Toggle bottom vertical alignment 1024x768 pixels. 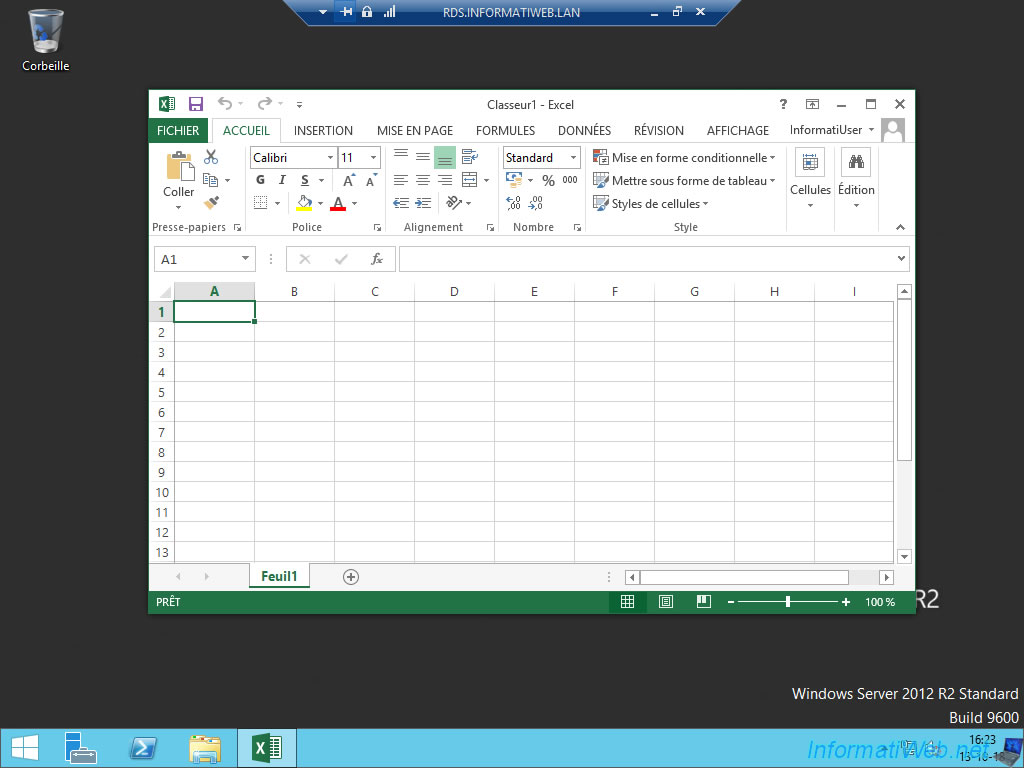coord(445,157)
